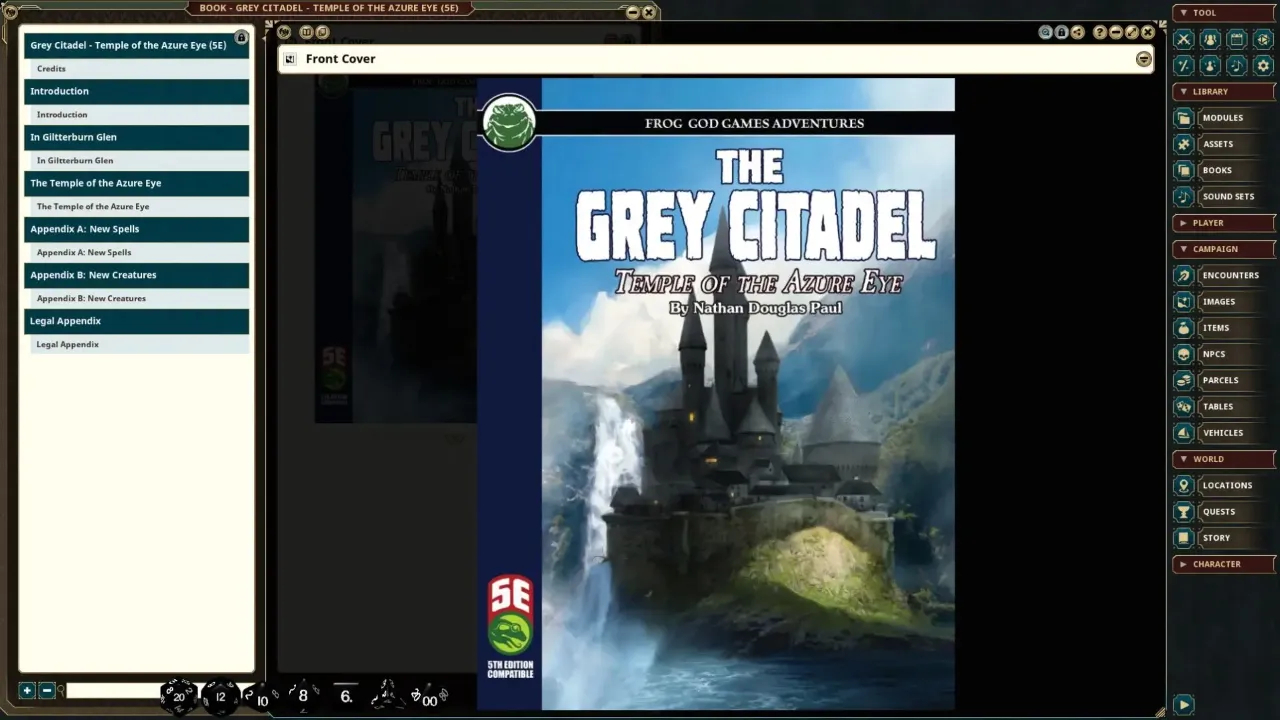Pick the d6 die
The width and height of the screenshot is (1280, 720).
pos(346,695)
